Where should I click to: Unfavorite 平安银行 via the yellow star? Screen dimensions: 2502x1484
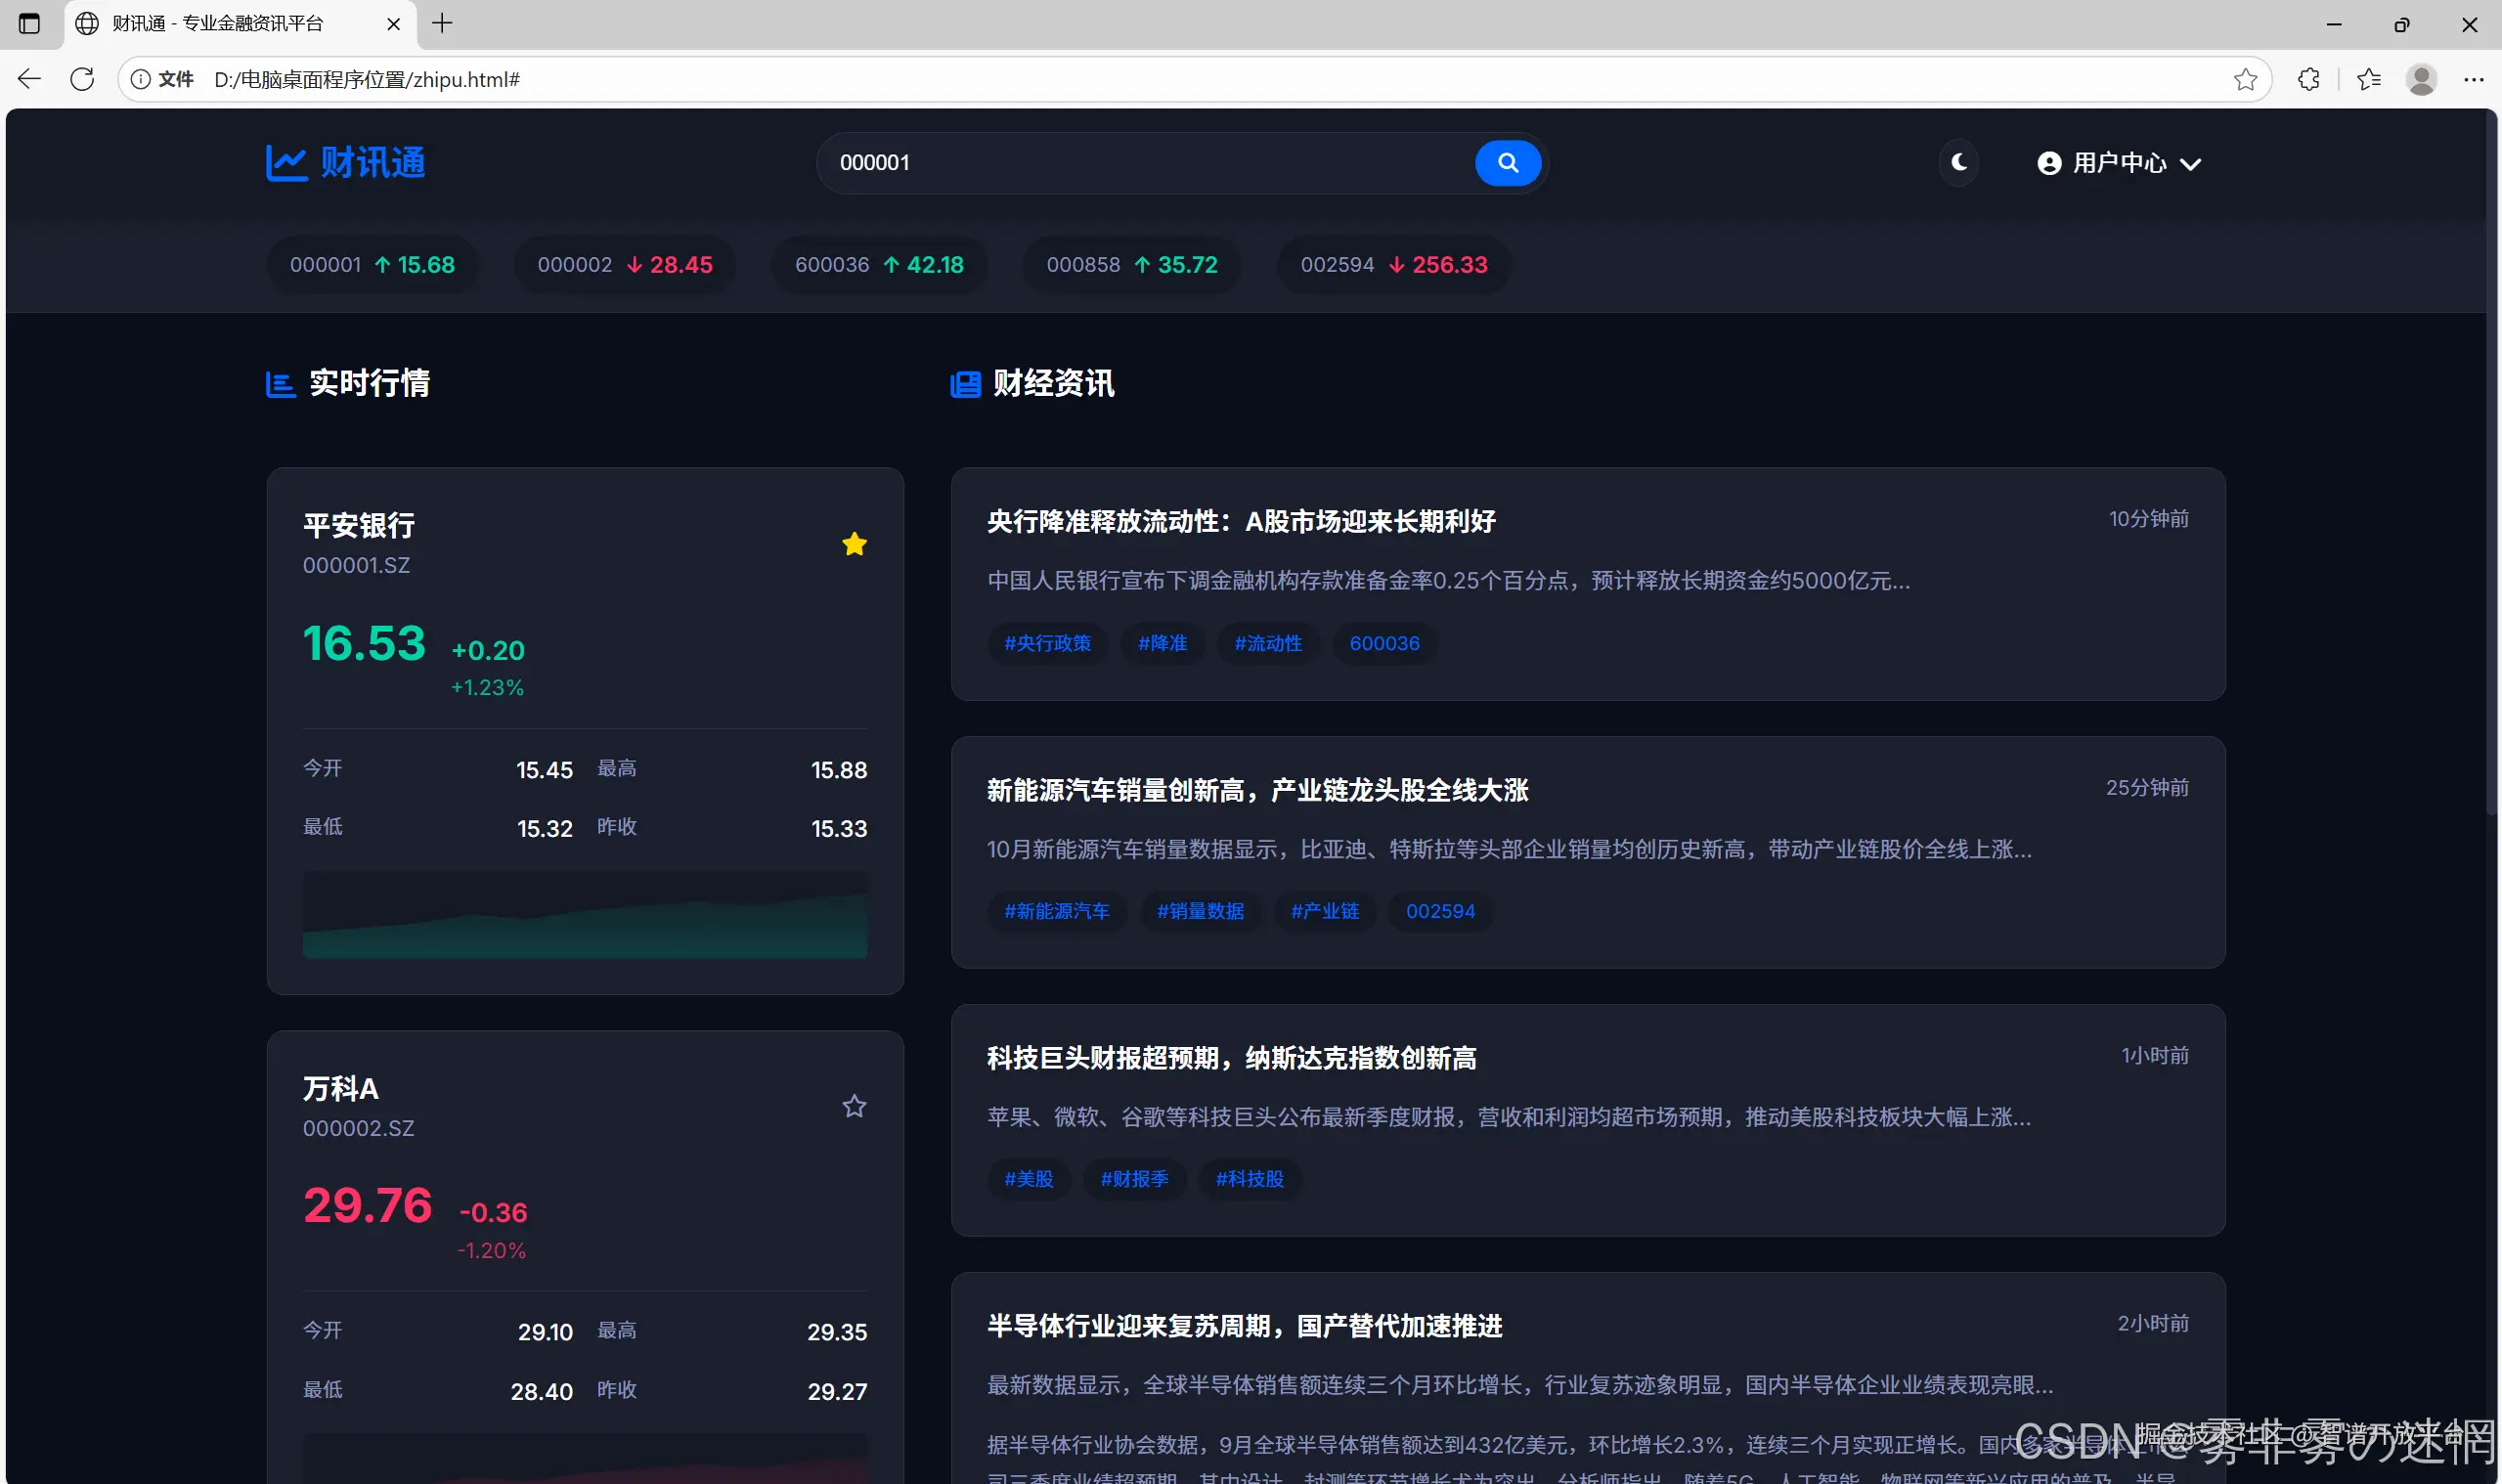[854, 544]
